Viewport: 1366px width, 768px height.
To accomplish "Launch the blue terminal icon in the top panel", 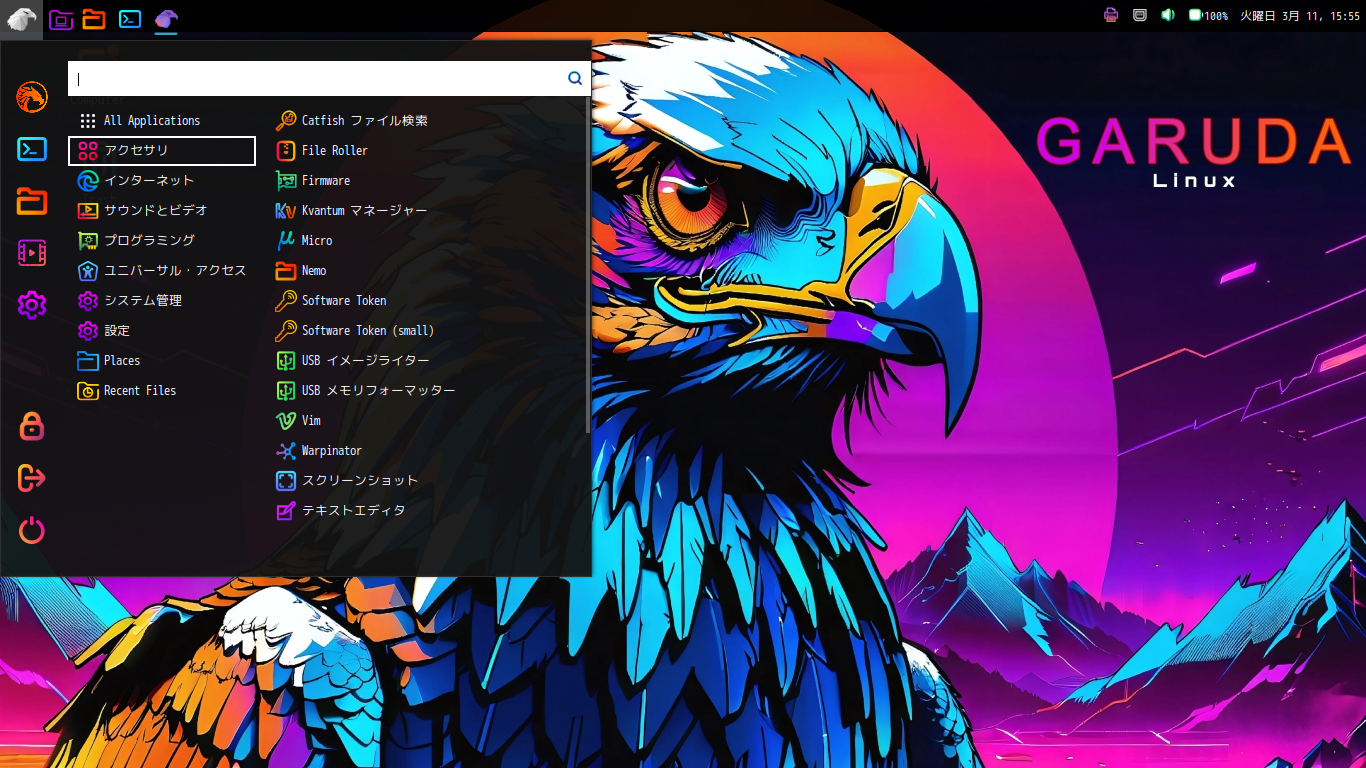I will pyautogui.click(x=130, y=18).
